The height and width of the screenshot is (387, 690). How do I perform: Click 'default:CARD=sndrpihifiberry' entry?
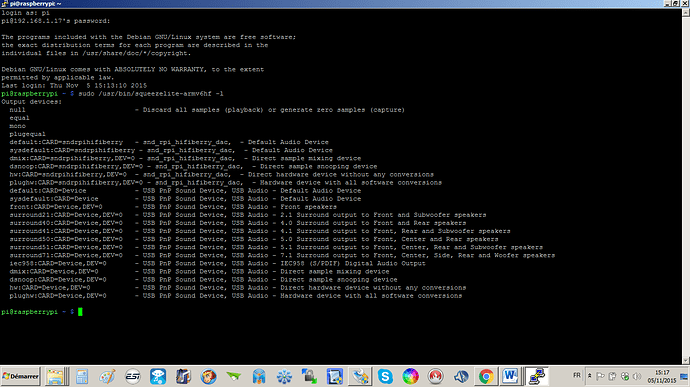66,142
